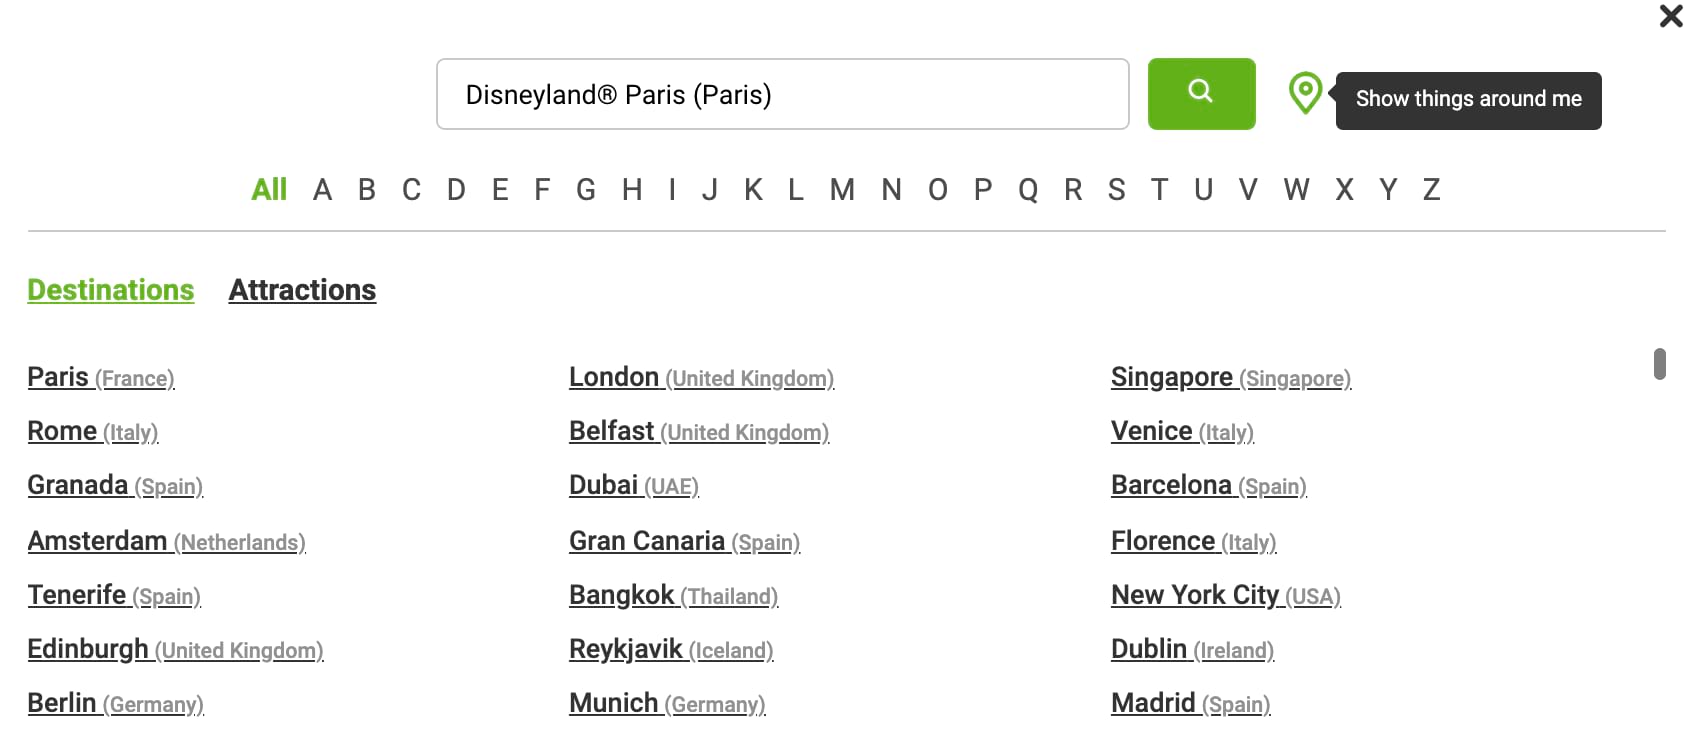The height and width of the screenshot is (754, 1694).
Task: Click the vertical scrollbar thumb
Action: point(1660,364)
